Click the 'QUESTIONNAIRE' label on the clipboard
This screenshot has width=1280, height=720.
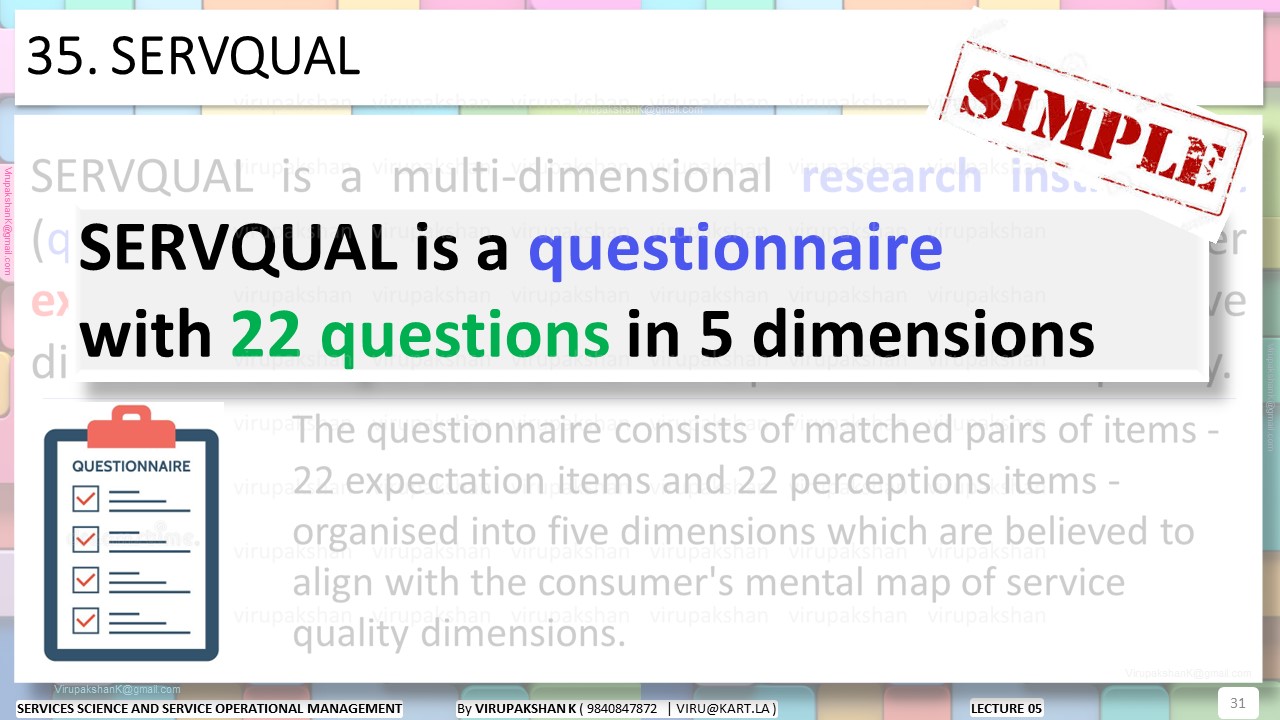pos(131,466)
